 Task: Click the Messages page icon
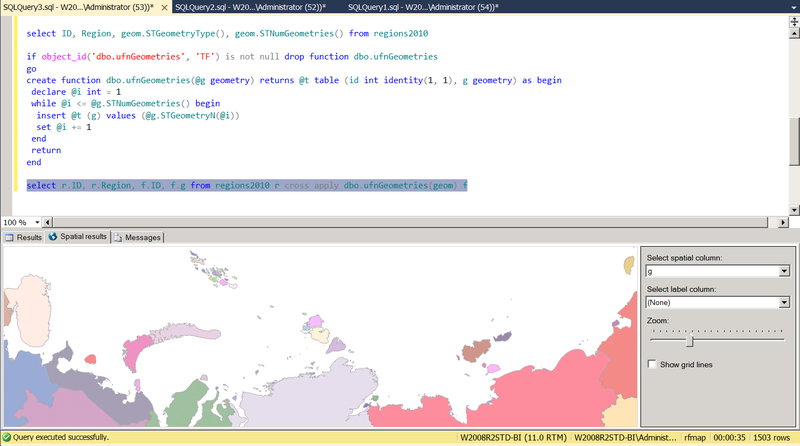(x=118, y=237)
